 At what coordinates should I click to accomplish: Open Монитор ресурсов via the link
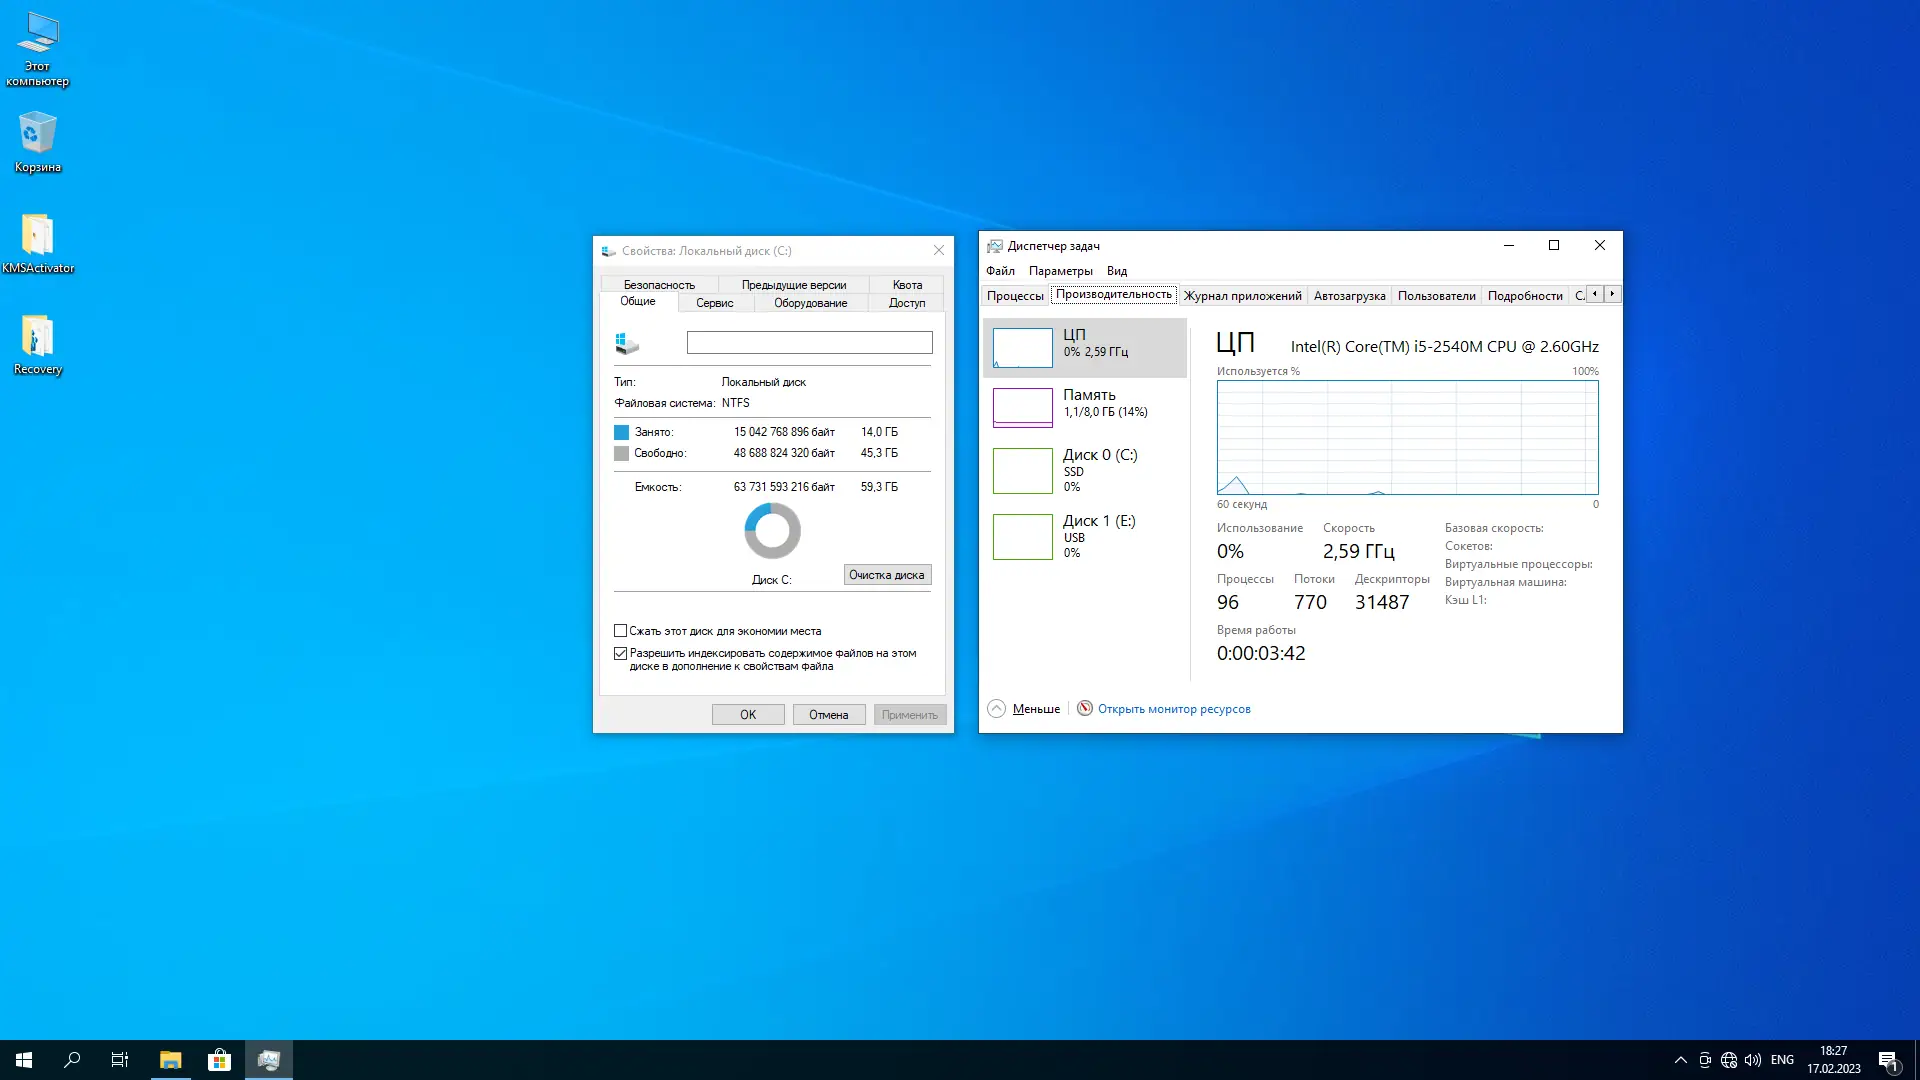1173,708
